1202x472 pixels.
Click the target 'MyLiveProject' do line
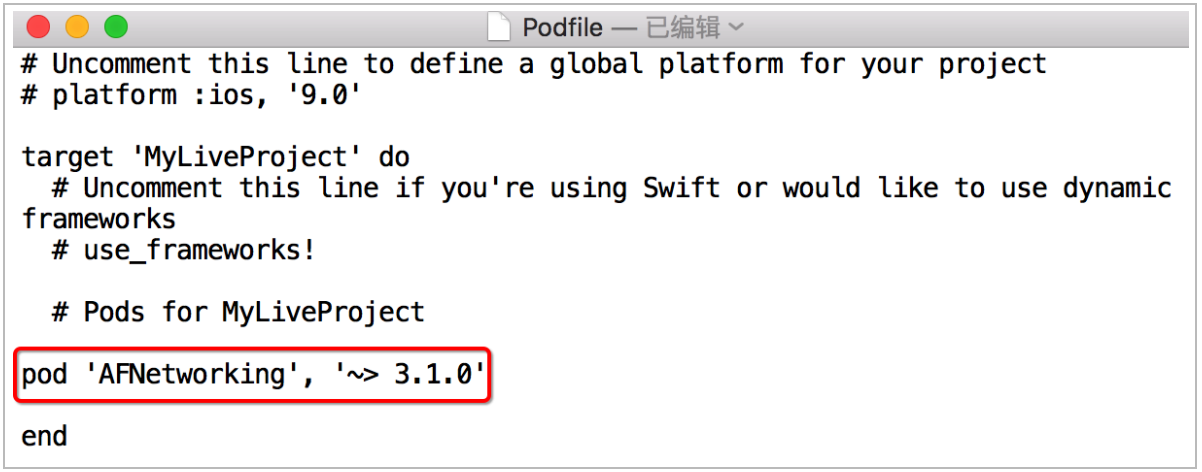[216, 158]
